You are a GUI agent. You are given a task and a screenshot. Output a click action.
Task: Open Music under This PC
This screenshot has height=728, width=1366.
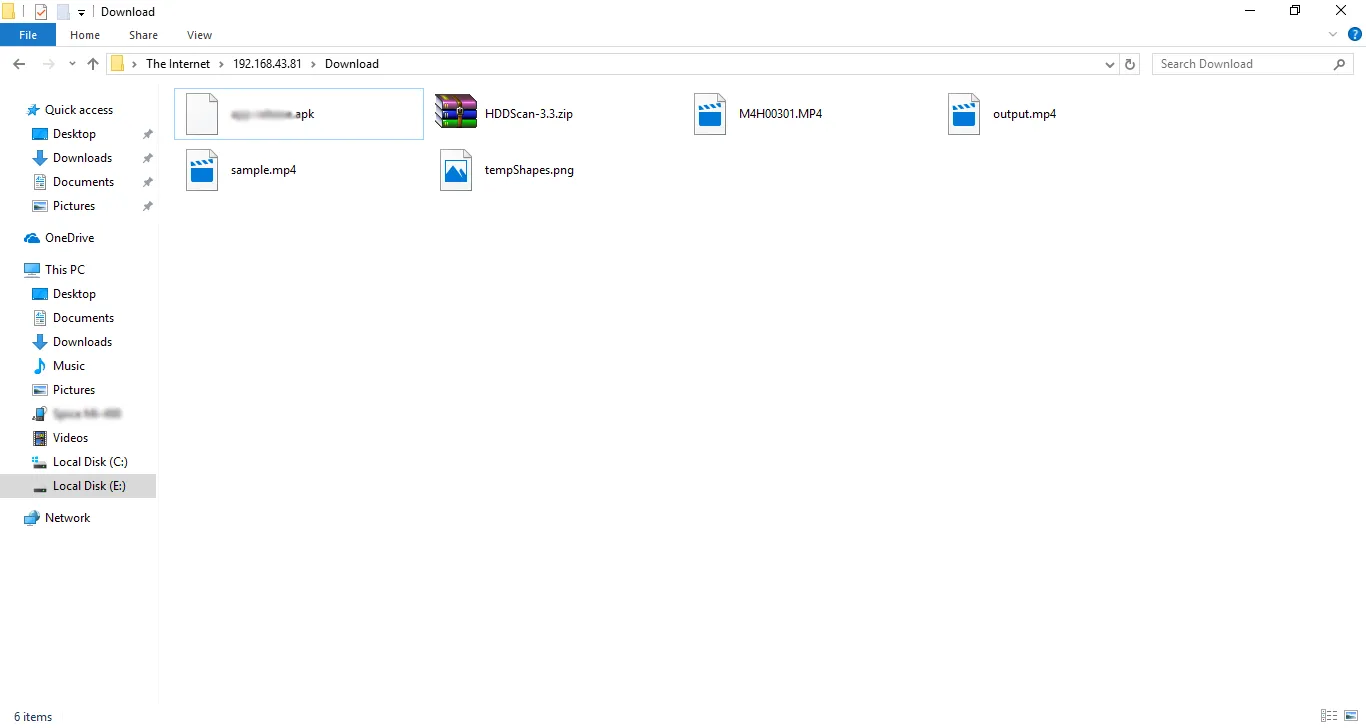59,366
